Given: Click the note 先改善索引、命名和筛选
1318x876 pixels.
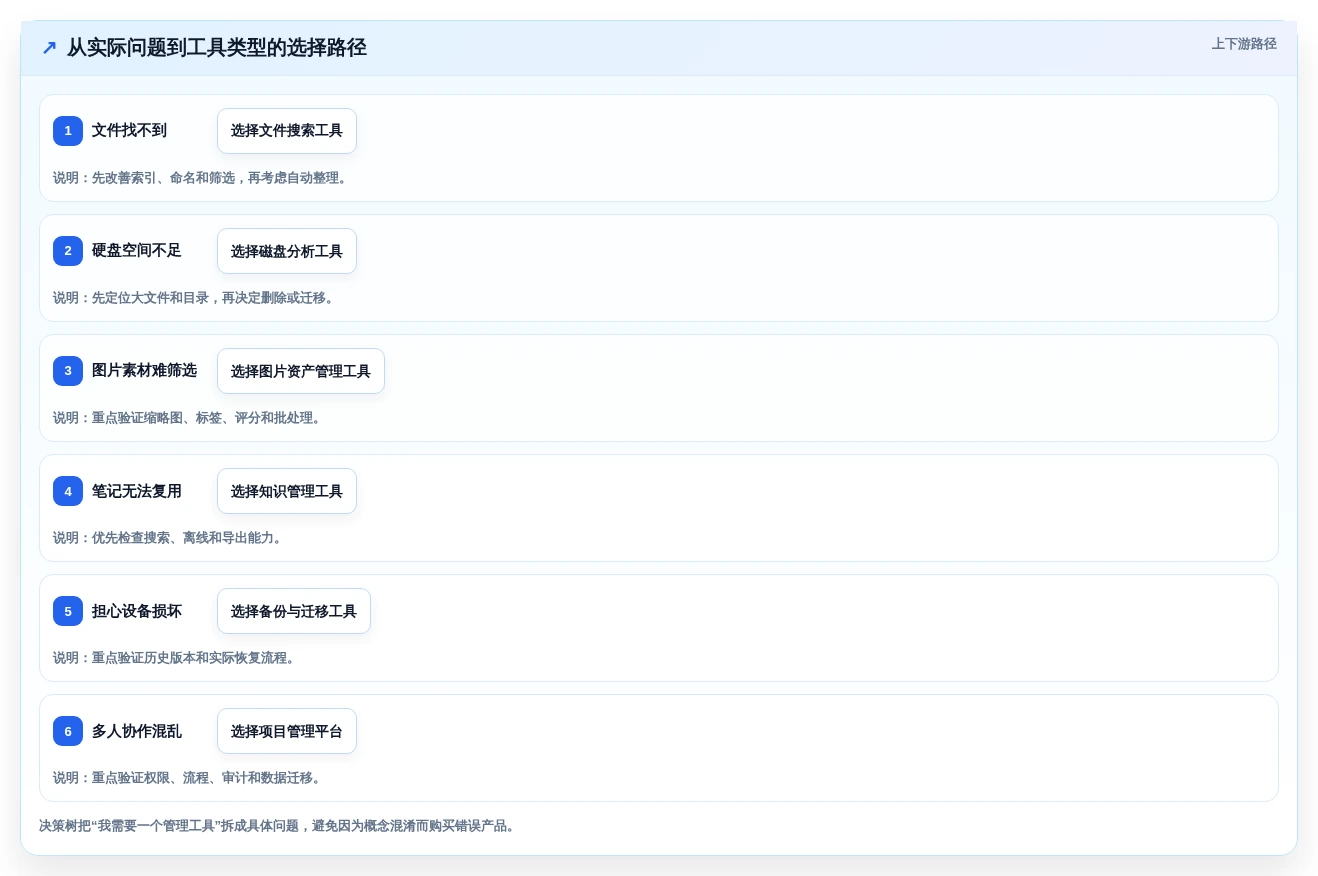Looking at the screenshot, I should tap(200, 178).
